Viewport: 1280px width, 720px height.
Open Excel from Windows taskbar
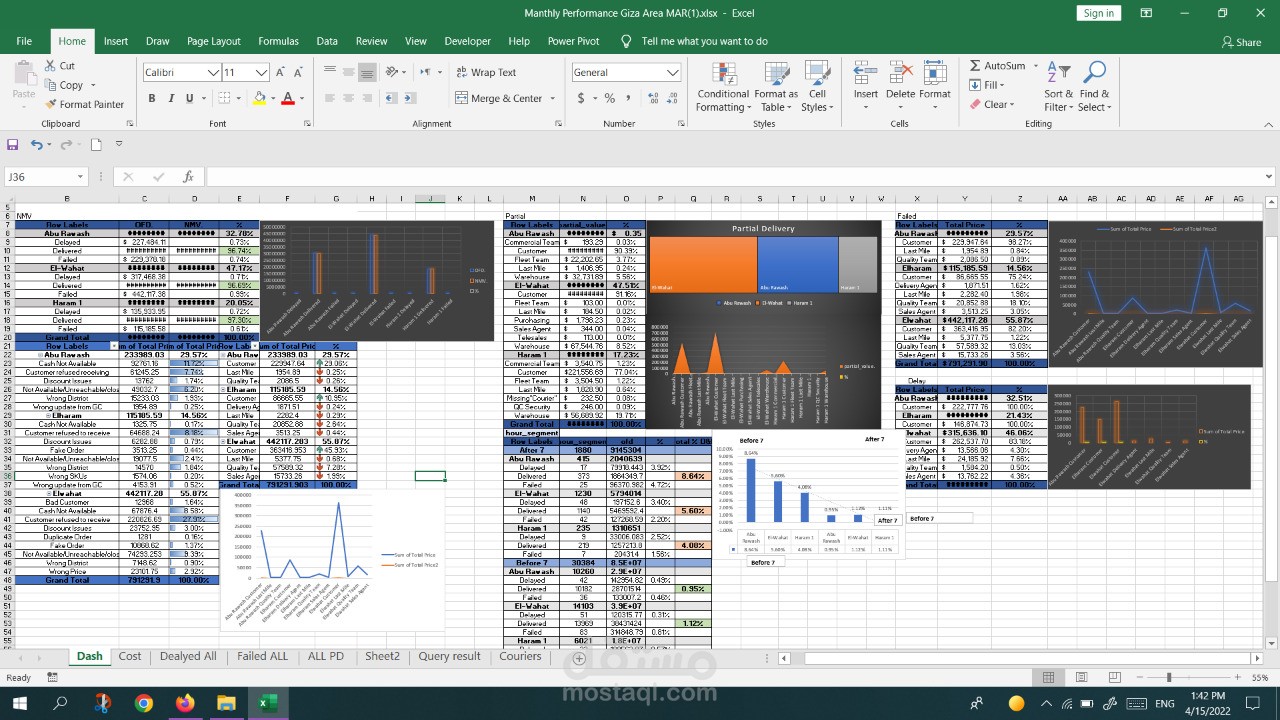pos(268,703)
